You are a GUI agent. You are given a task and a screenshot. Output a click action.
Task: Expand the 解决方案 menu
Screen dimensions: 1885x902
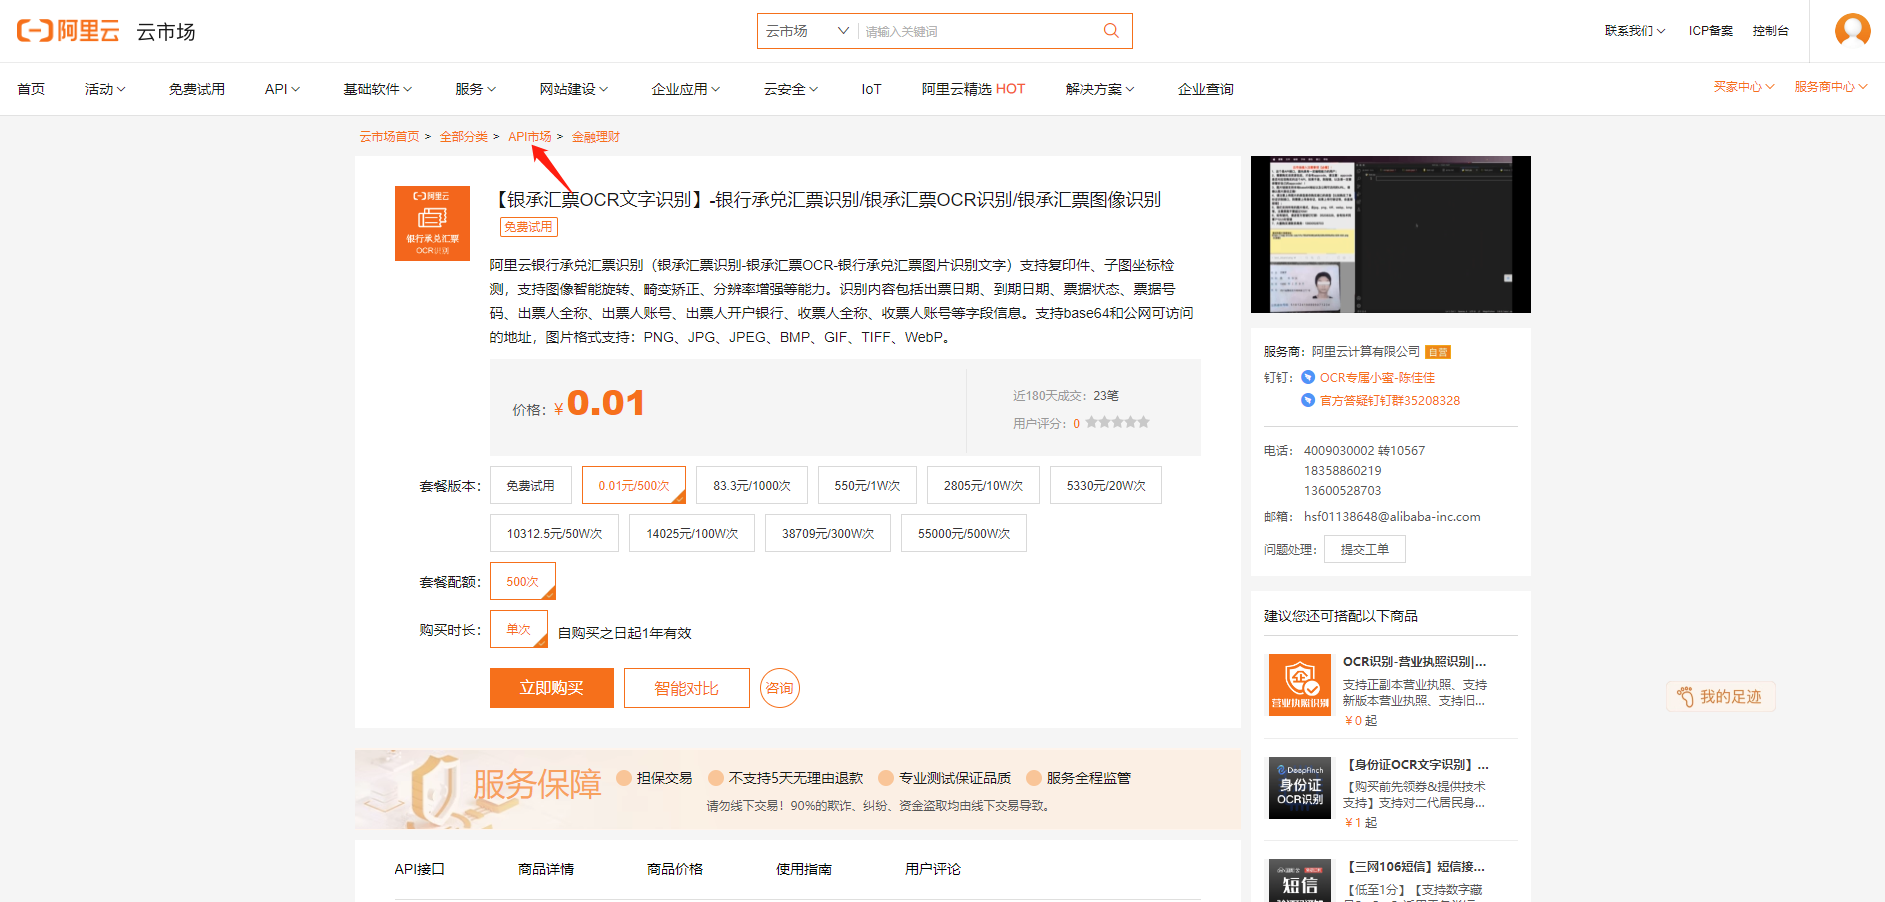[x=1100, y=89]
